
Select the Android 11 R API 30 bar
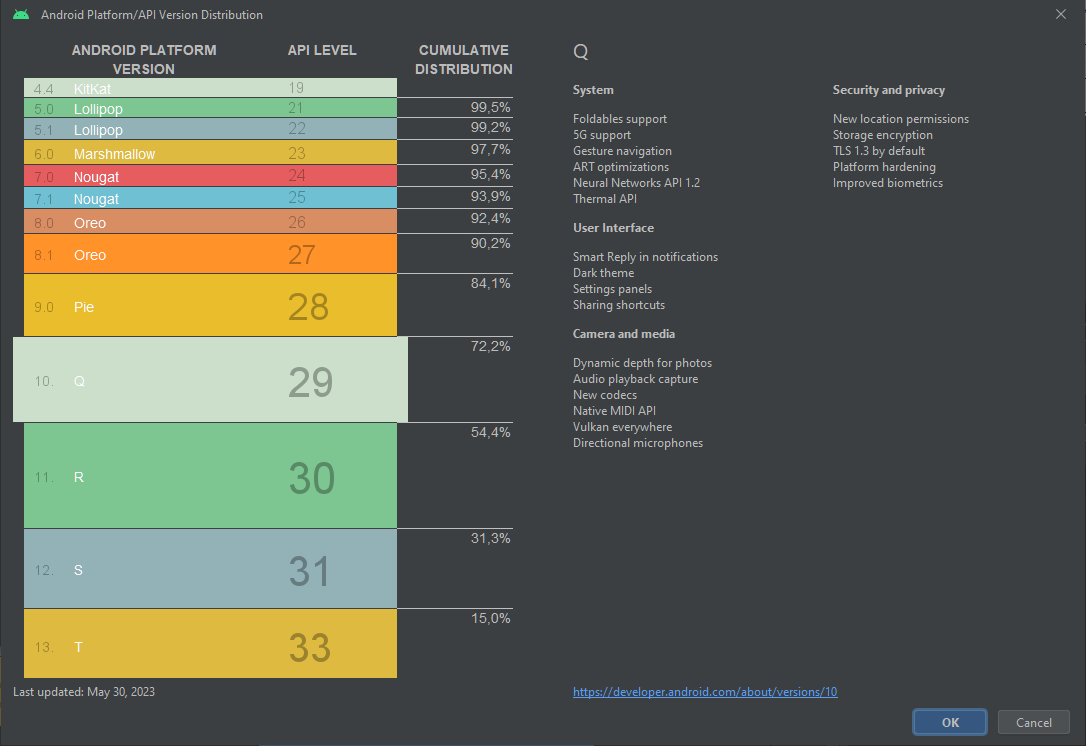pos(210,477)
